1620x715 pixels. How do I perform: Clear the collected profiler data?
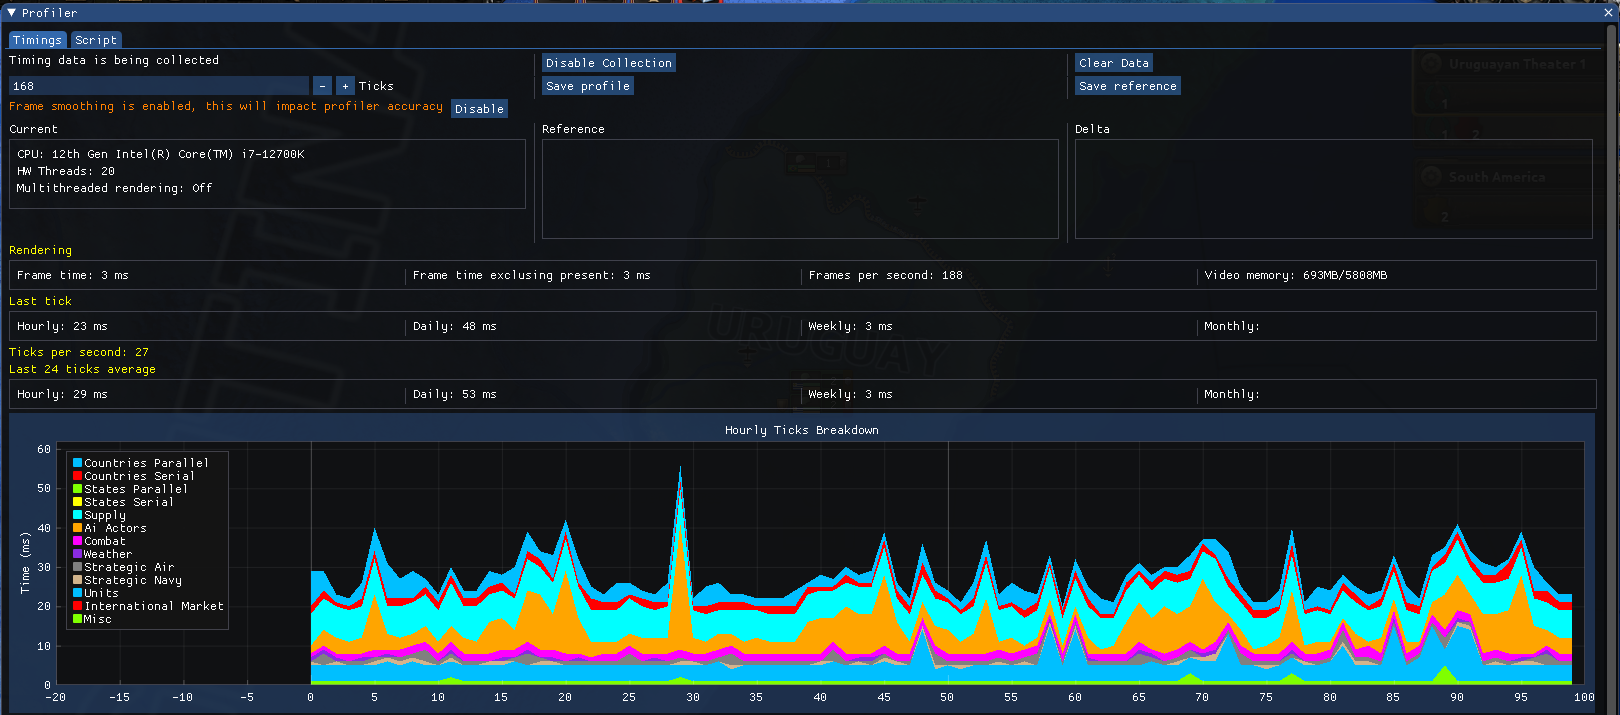pos(1114,63)
